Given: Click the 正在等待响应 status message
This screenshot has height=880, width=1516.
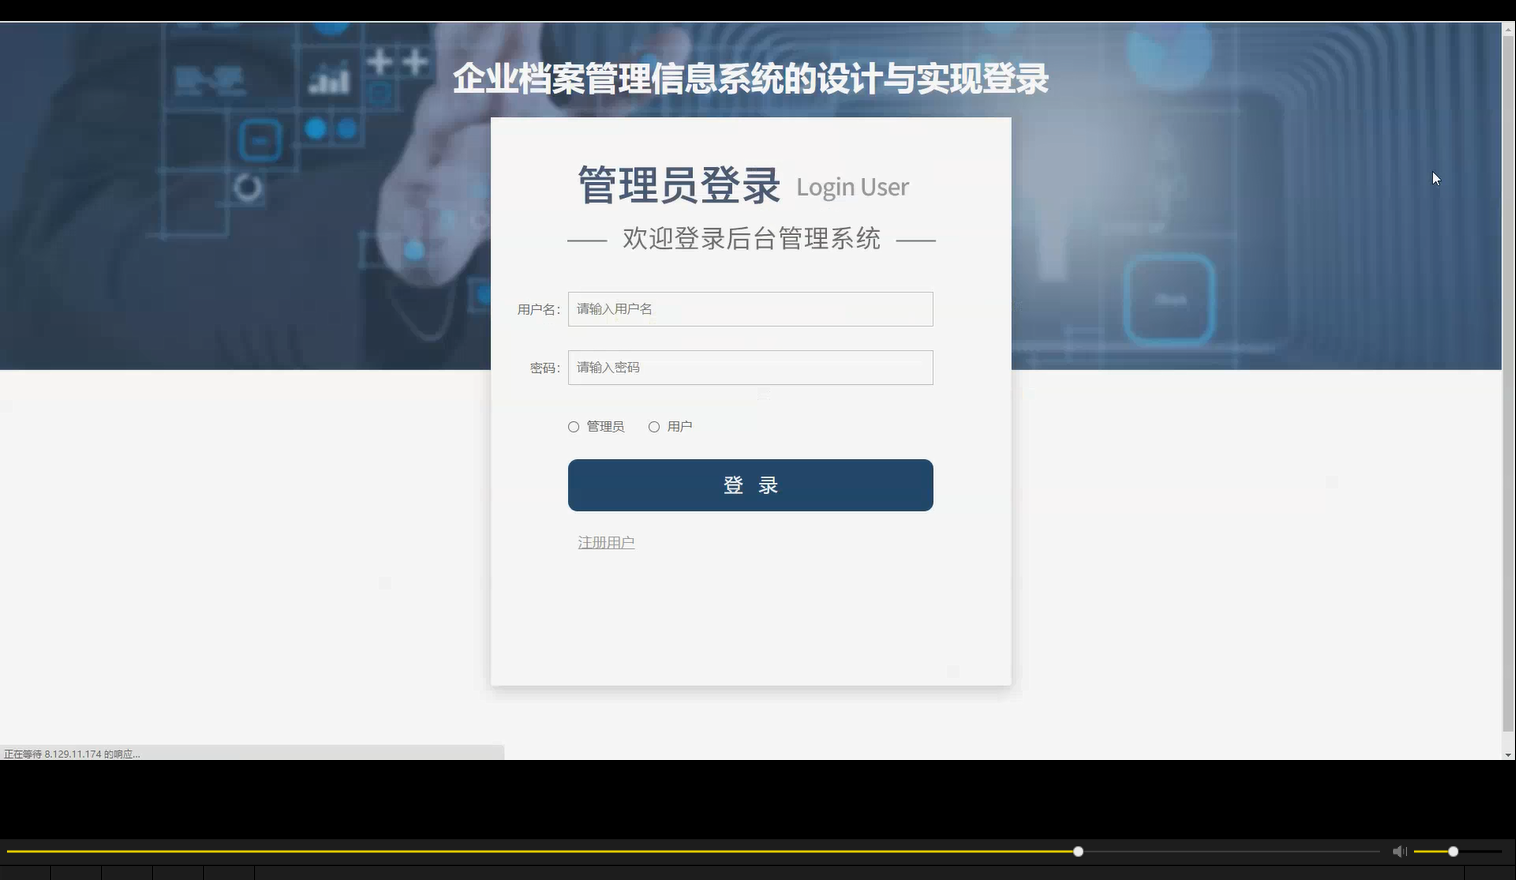Looking at the screenshot, I should click(x=70, y=753).
